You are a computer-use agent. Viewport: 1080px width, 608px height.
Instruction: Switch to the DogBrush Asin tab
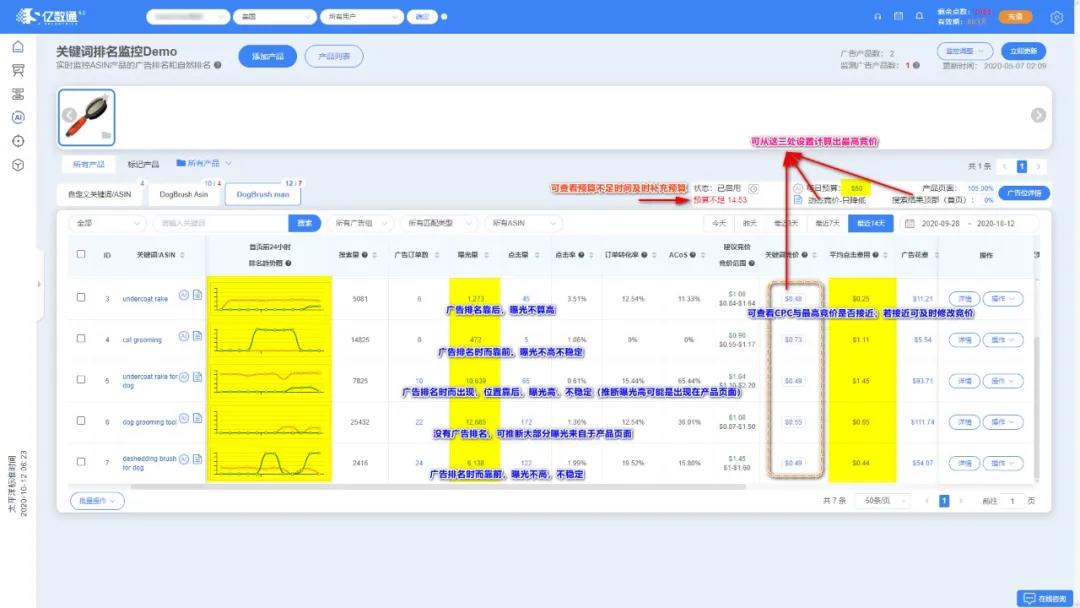pos(184,194)
